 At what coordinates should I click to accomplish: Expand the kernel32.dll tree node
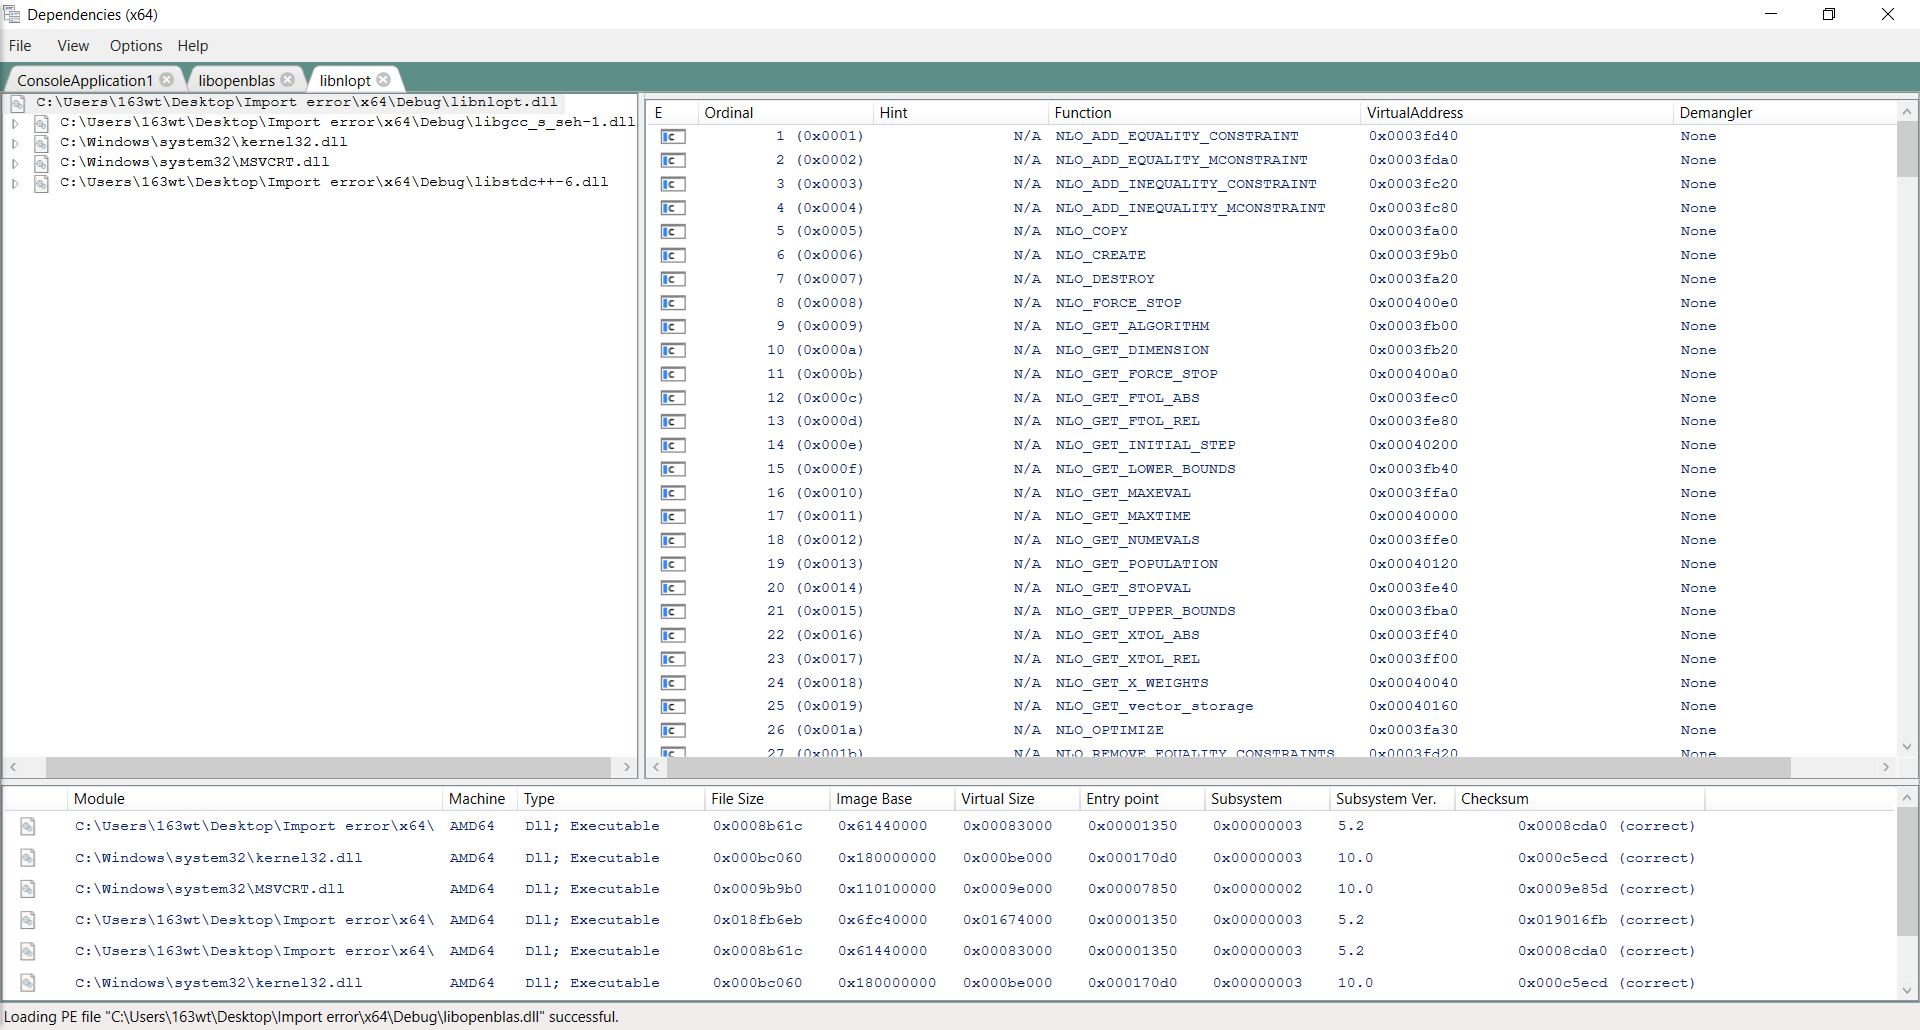tap(15, 142)
